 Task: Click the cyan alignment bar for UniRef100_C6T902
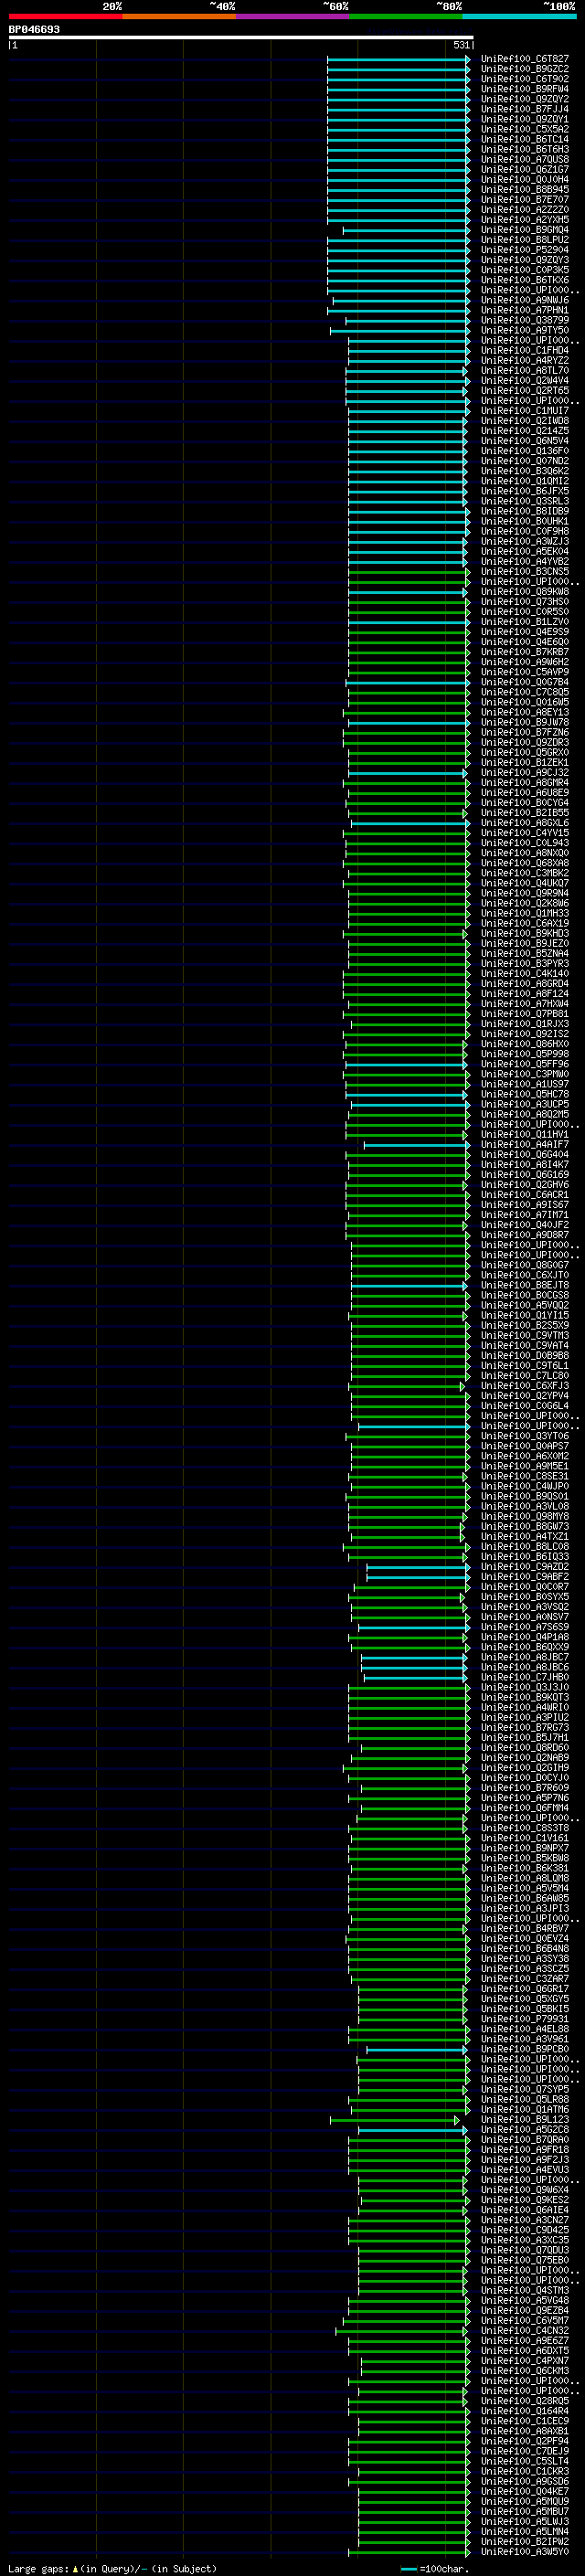pos(398,79)
